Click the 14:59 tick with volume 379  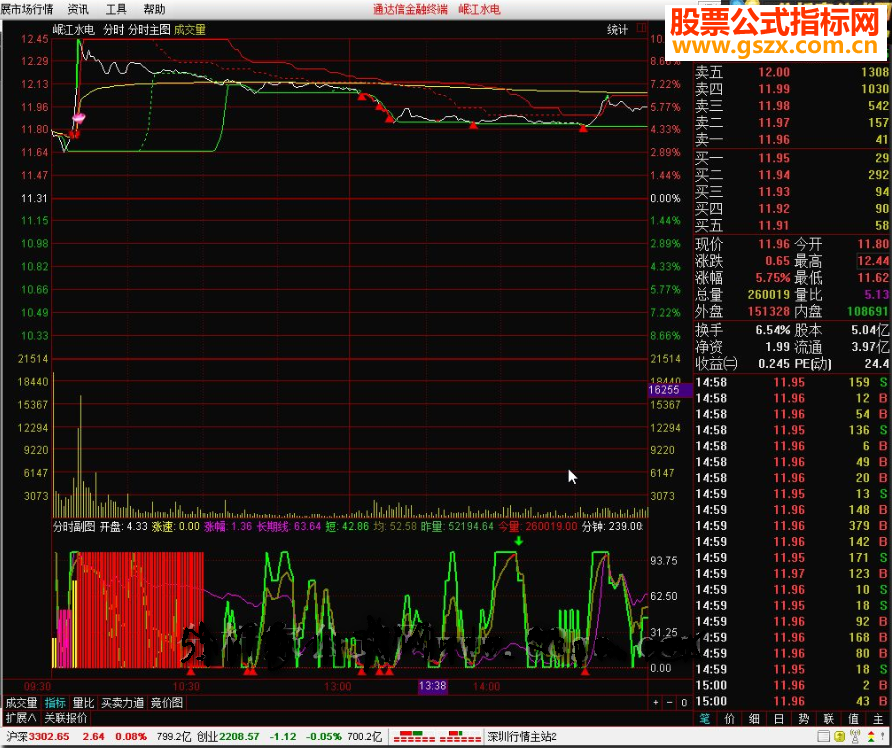coord(792,526)
